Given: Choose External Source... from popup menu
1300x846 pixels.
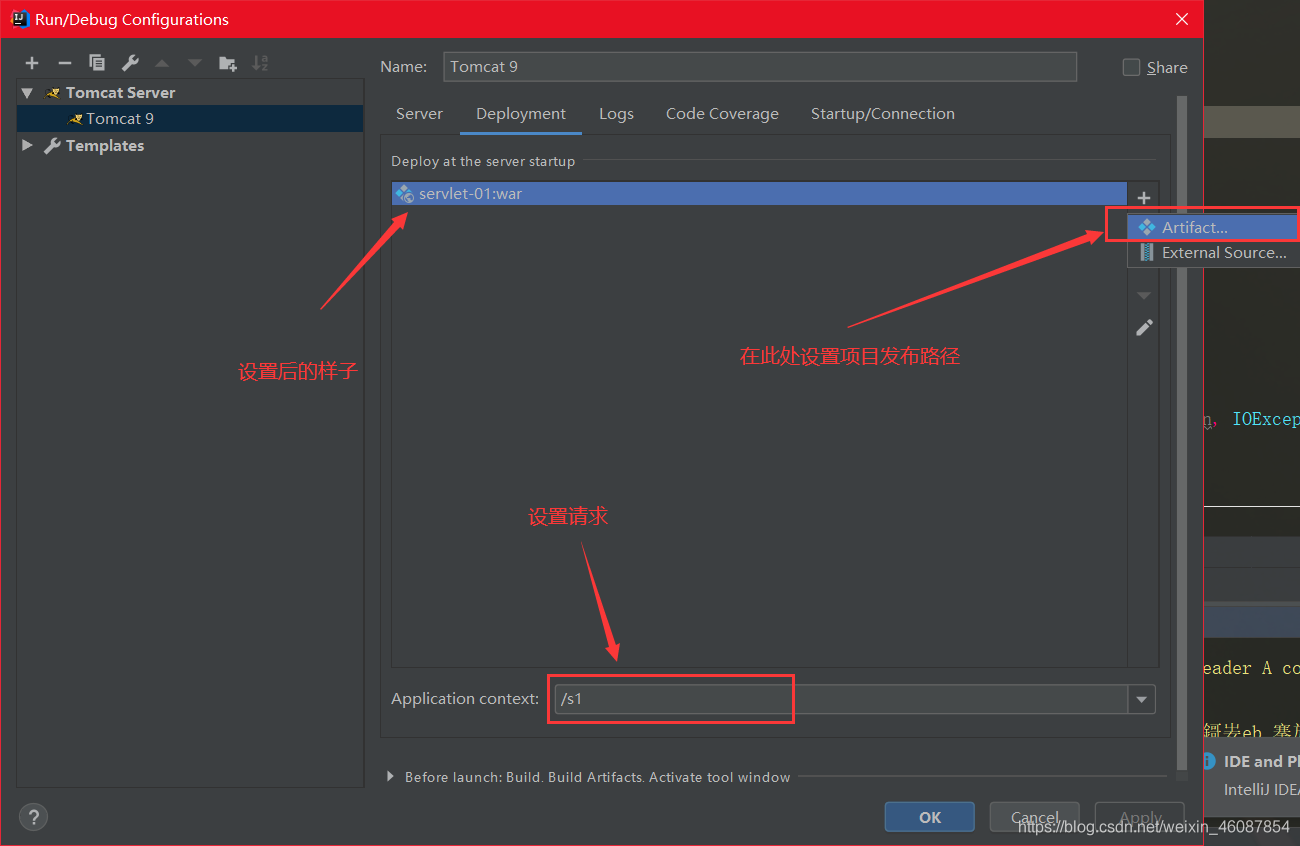Looking at the screenshot, I should tap(1213, 253).
